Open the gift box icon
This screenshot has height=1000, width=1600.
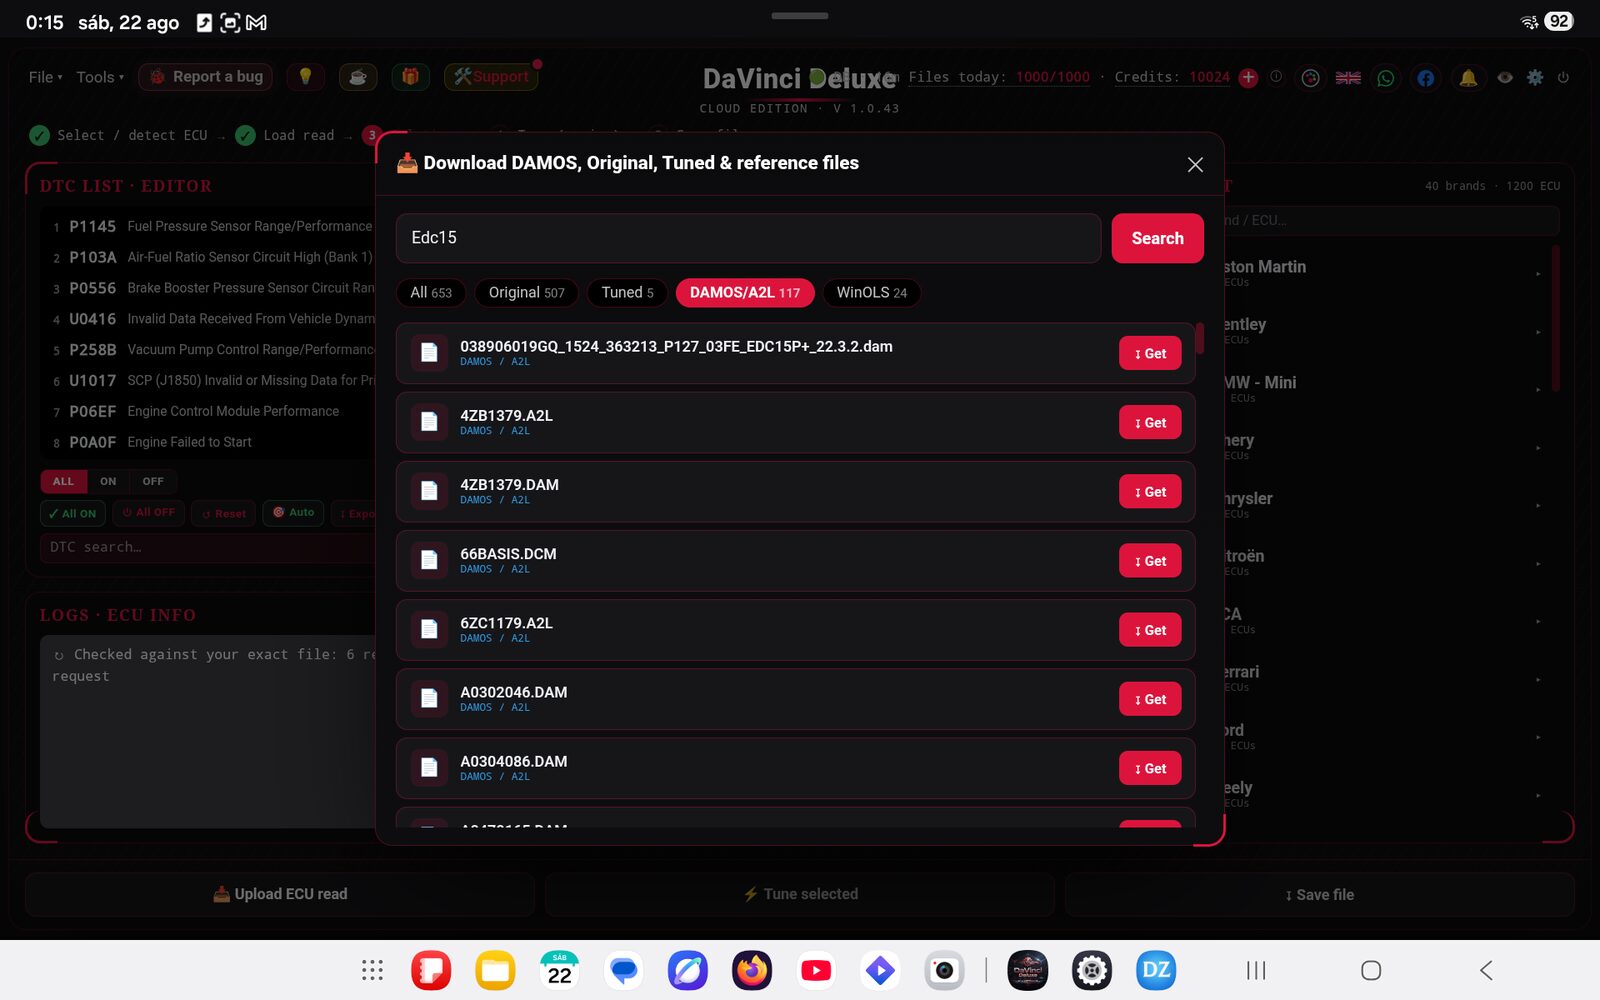[x=410, y=77]
